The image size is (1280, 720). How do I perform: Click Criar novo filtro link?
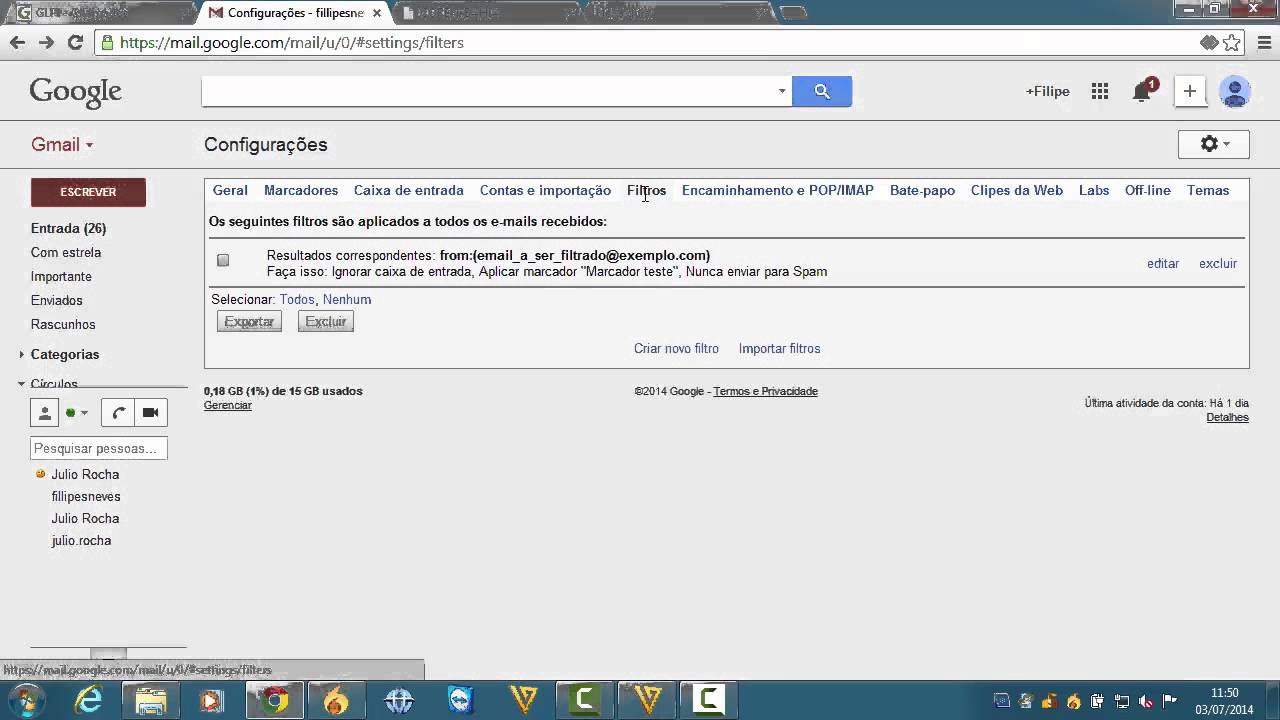pos(676,348)
